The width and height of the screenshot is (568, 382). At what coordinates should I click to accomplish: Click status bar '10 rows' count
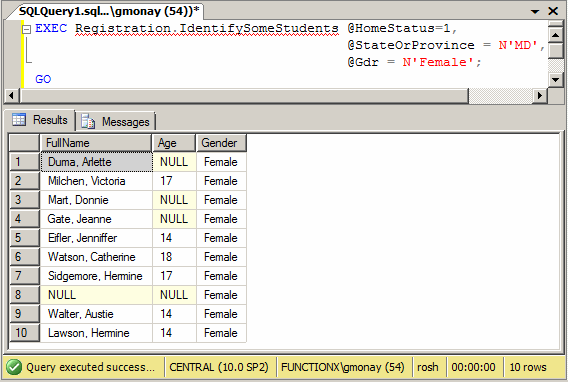click(x=528, y=367)
